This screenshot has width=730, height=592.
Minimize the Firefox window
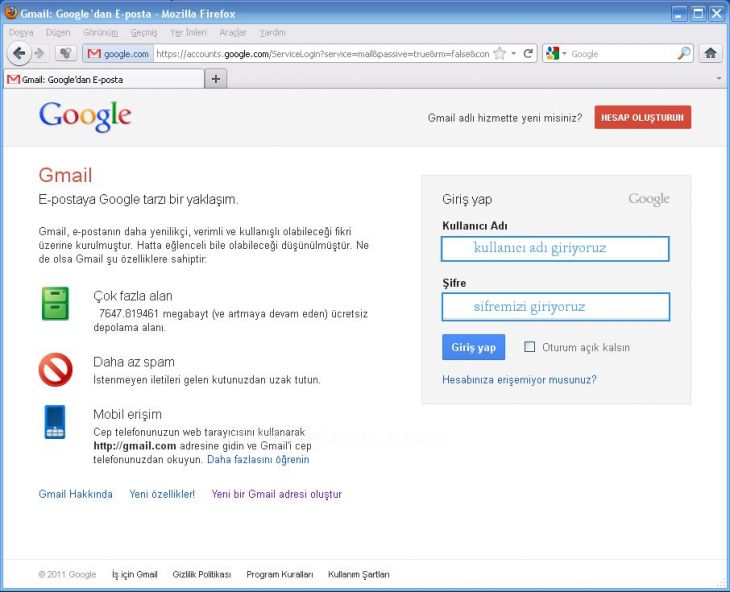tap(679, 13)
